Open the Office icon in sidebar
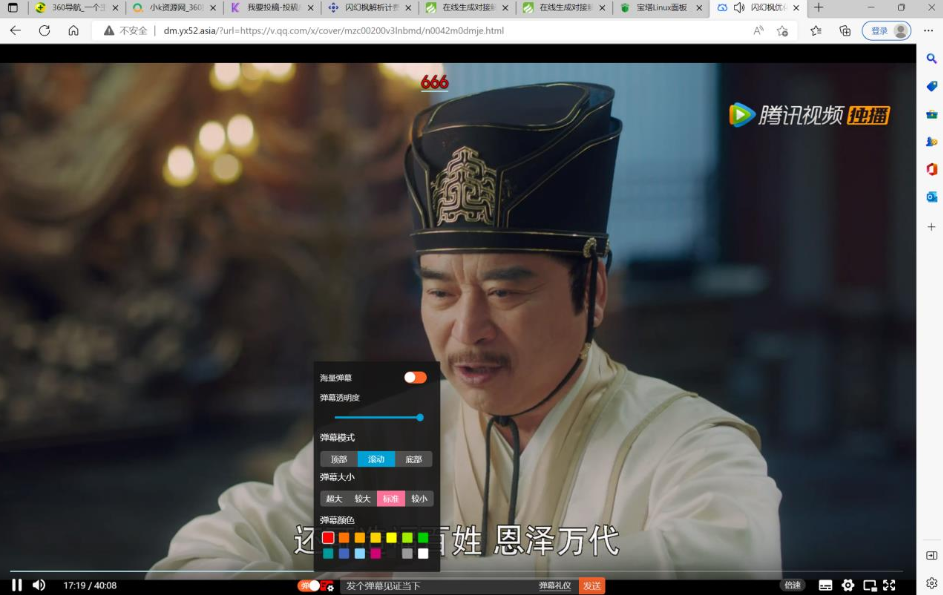Image resolution: width=943 pixels, height=595 pixels. (x=932, y=169)
